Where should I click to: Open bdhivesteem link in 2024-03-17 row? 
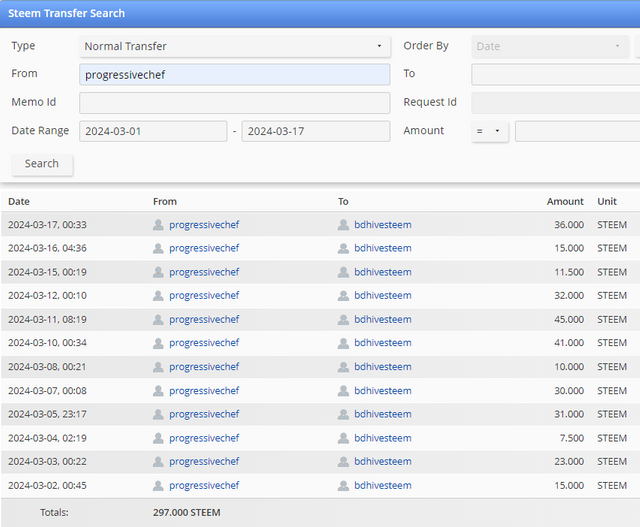click(383, 225)
